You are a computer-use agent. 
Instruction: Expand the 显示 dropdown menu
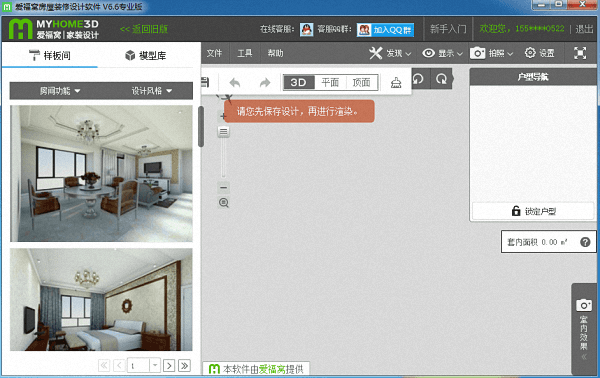(x=442, y=53)
